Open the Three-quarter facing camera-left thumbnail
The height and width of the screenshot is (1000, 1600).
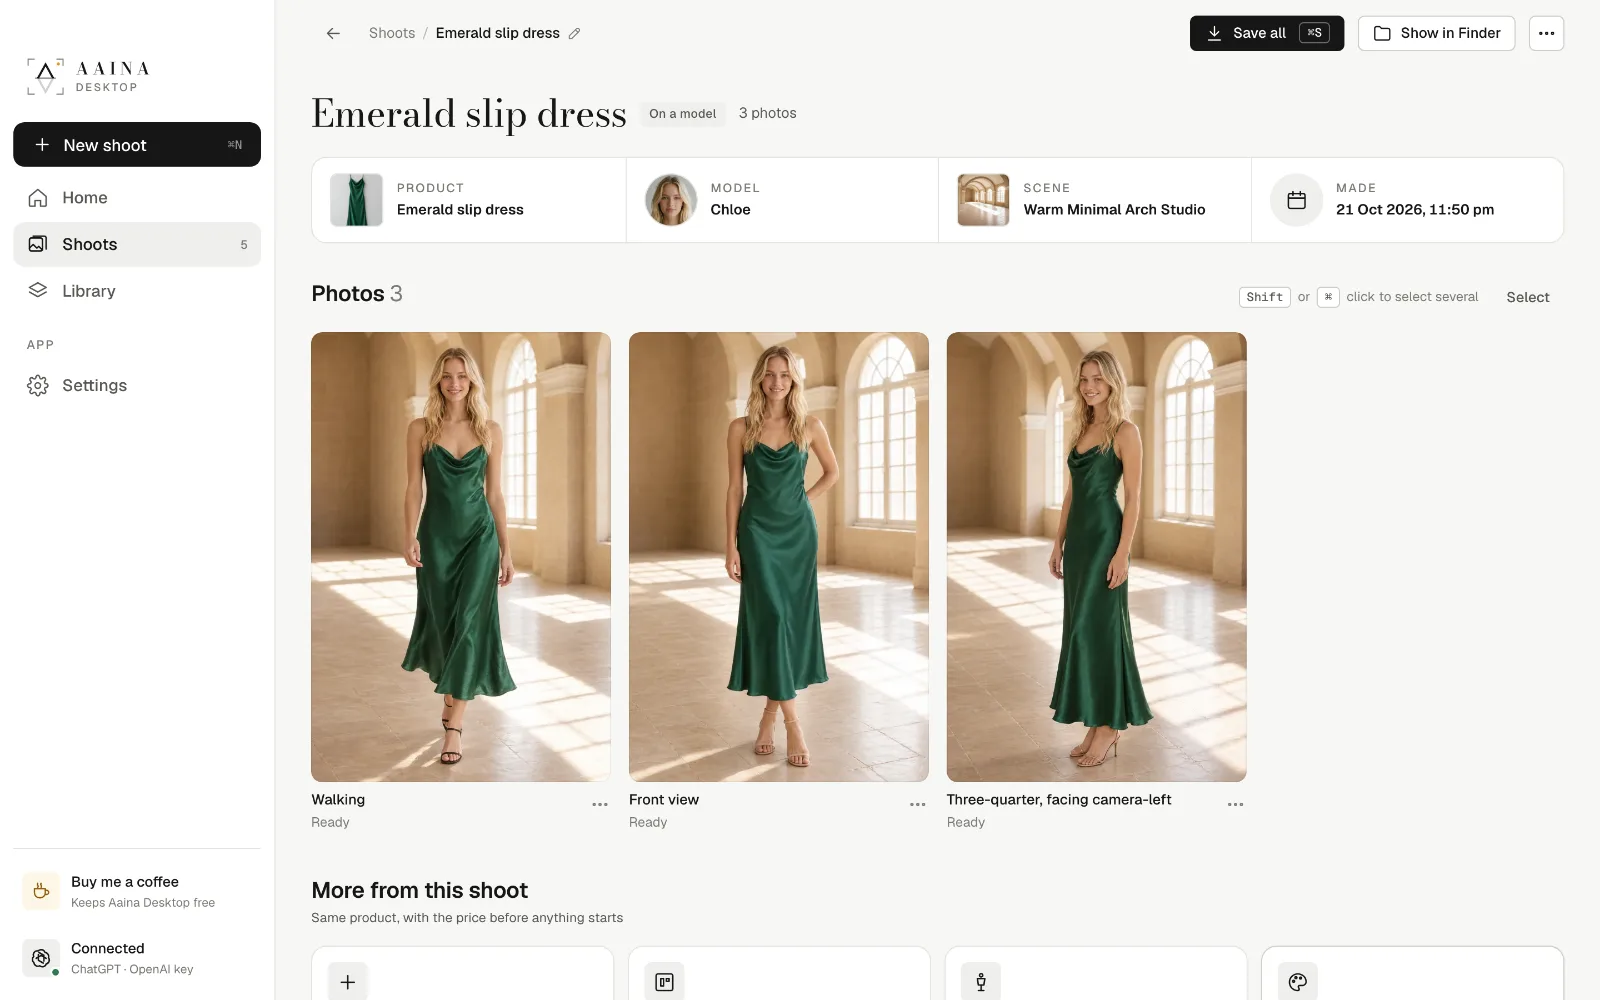pos(1097,557)
